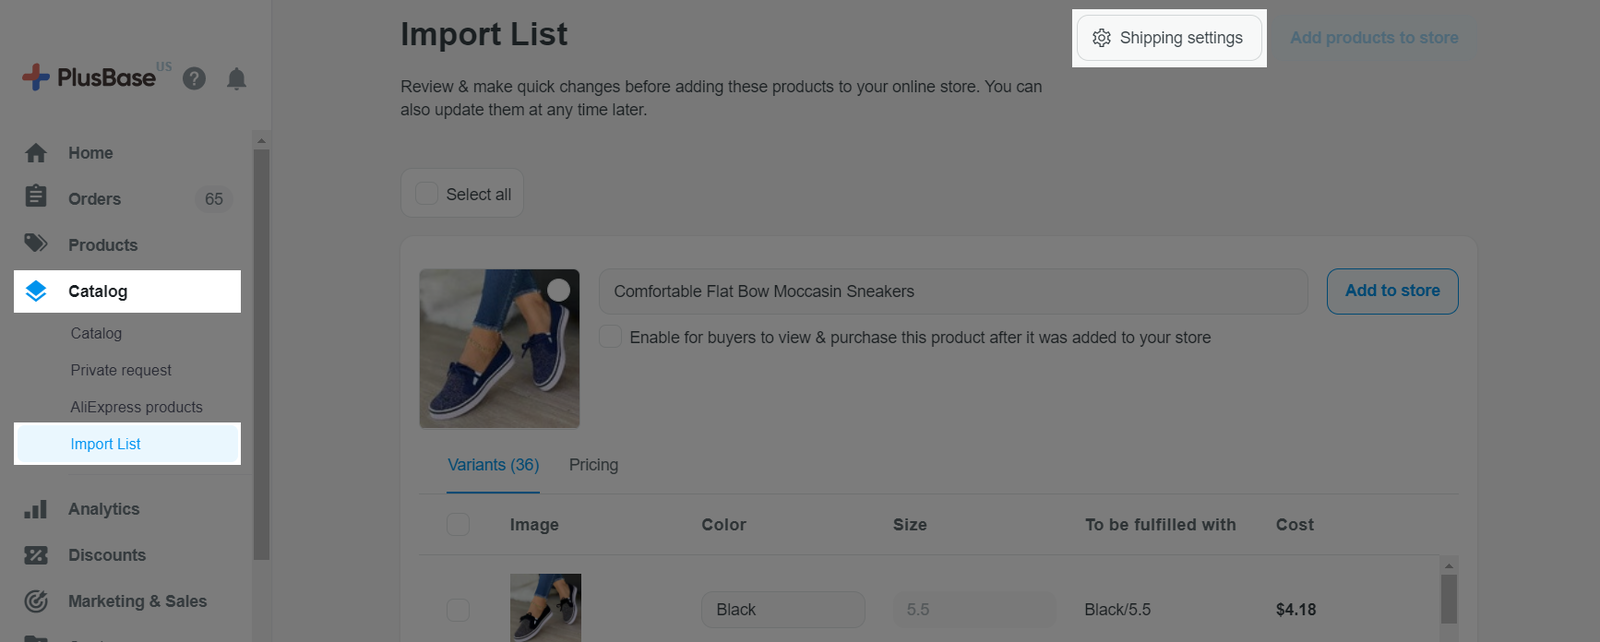
Task: Open Shipping settings
Action: [x=1169, y=38]
